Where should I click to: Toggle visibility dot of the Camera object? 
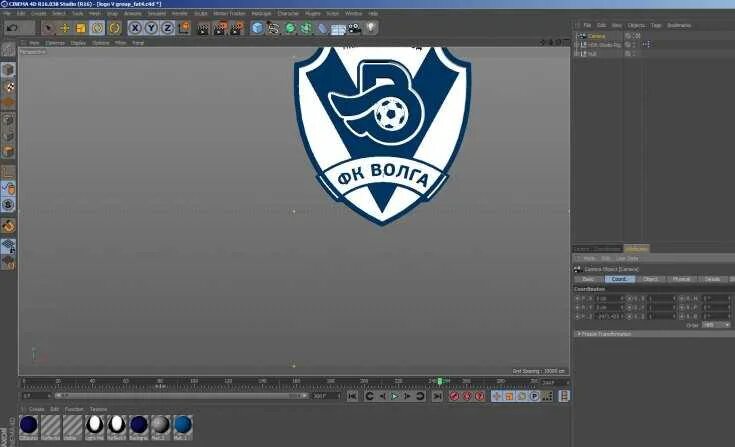[x=634, y=35]
